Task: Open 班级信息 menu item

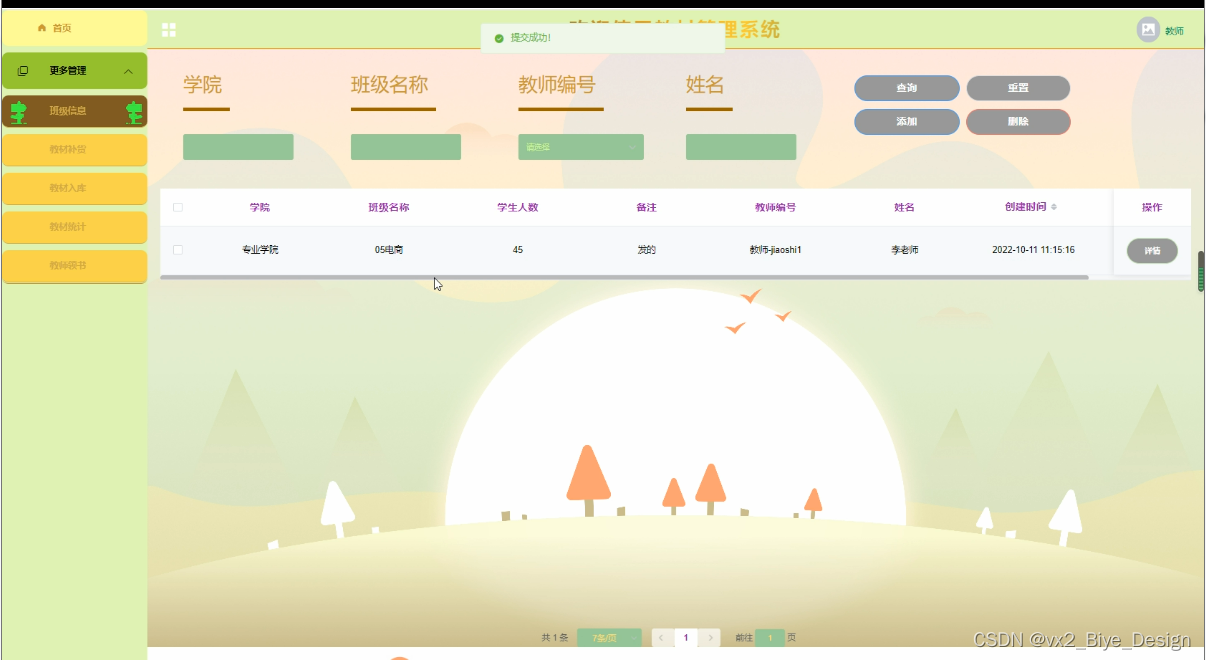Action: (x=75, y=111)
